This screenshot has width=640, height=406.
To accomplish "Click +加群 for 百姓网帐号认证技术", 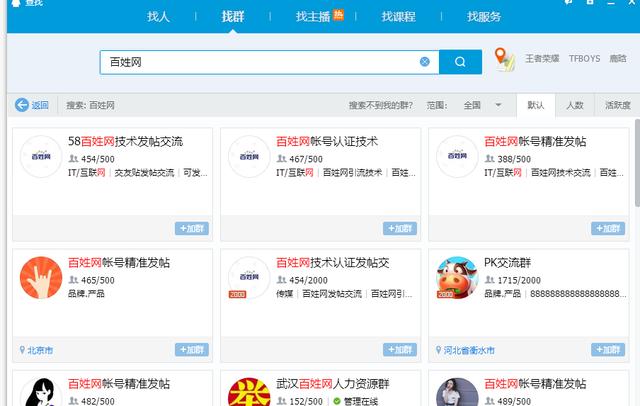I will coord(400,229).
